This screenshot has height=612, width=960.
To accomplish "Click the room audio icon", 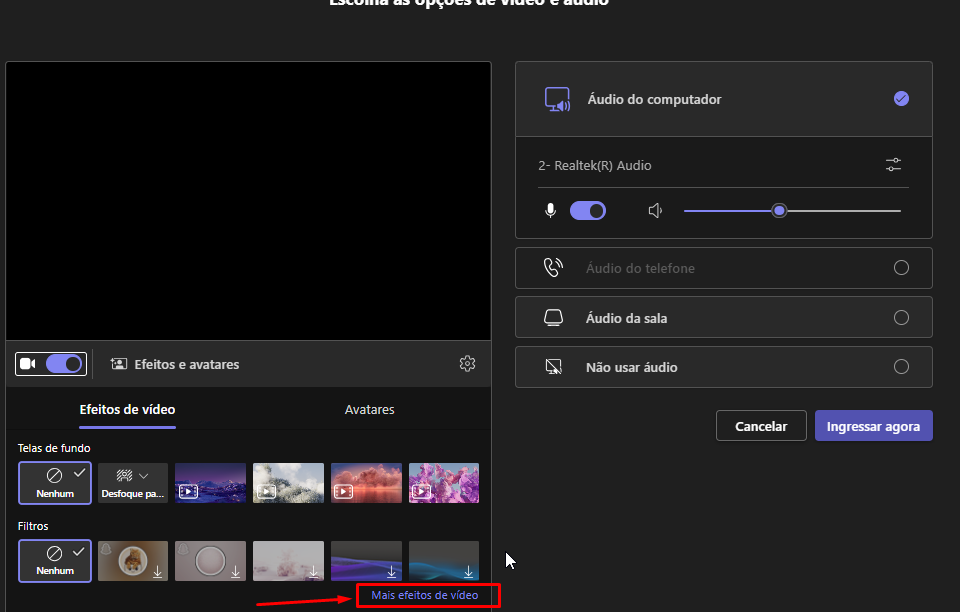I will [553, 318].
